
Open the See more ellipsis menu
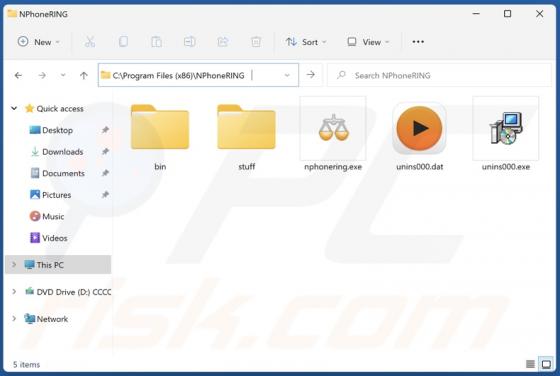418,42
